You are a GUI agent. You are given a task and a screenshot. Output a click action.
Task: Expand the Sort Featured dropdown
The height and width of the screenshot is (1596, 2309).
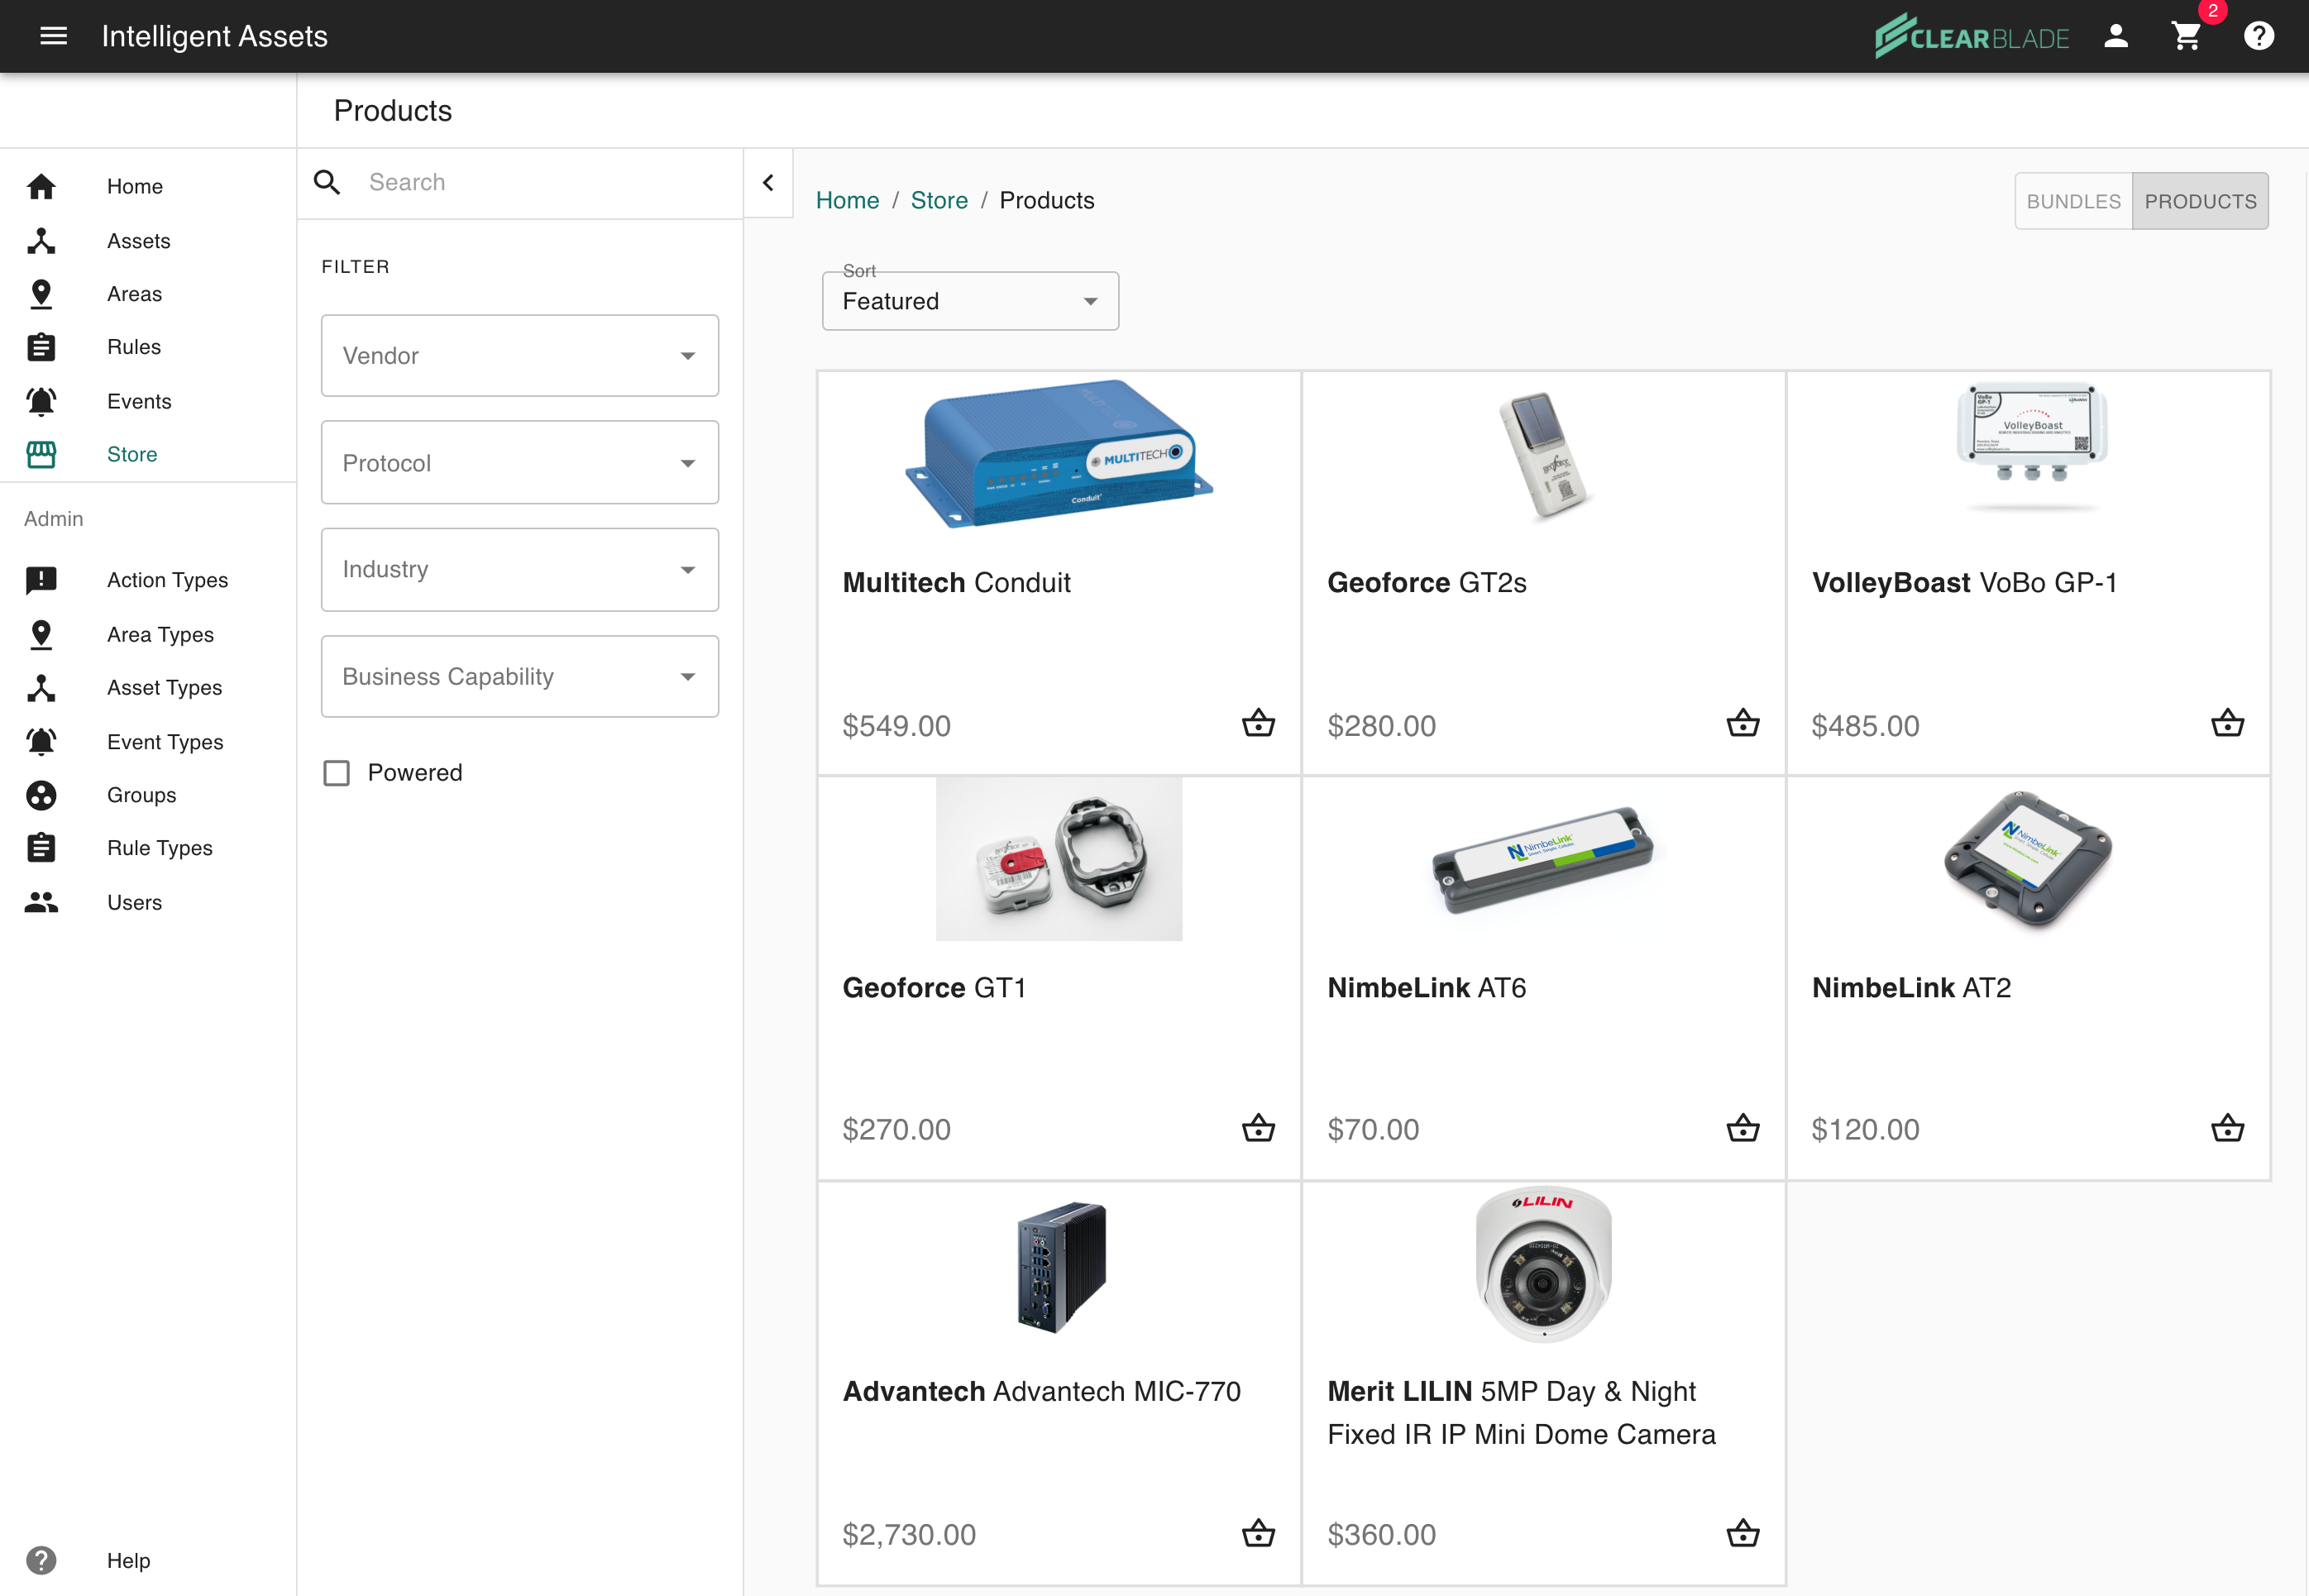969,301
